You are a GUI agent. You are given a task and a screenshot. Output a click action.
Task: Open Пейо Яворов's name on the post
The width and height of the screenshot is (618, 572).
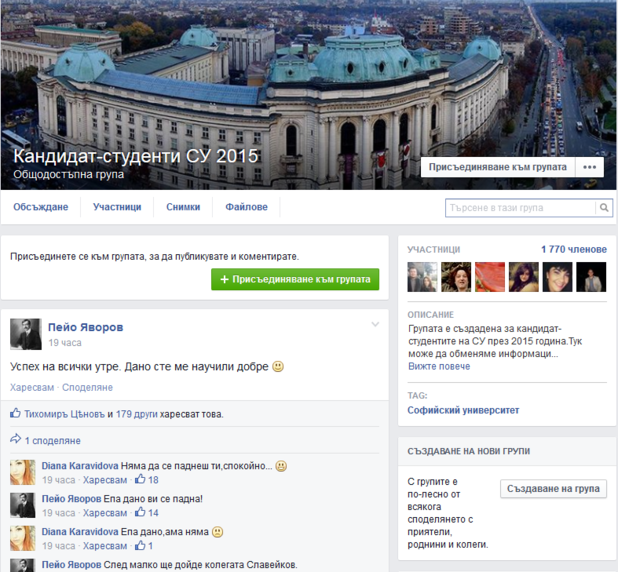[x=86, y=327]
